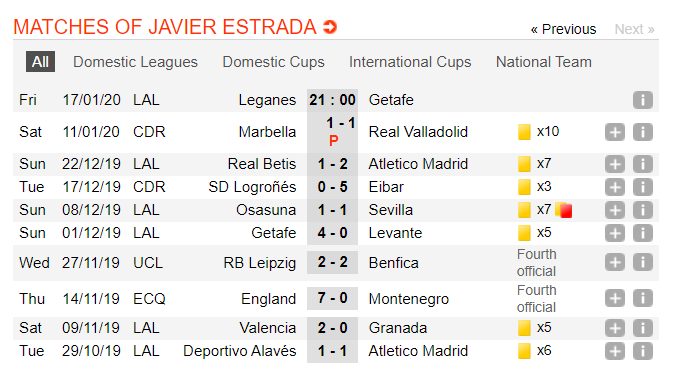
Task: Expand plus icon on Getafe vs Levante row
Action: point(615,233)
